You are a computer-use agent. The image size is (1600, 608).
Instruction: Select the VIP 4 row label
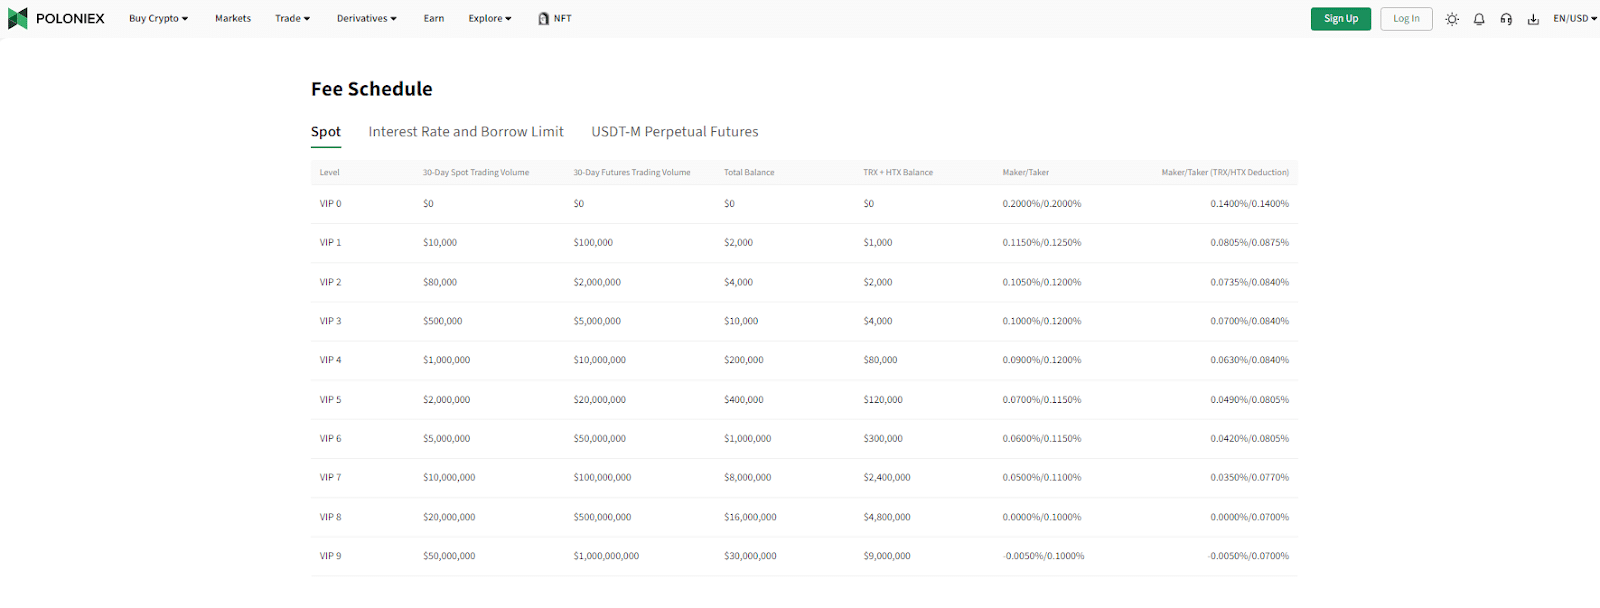[x=331, y=360]
